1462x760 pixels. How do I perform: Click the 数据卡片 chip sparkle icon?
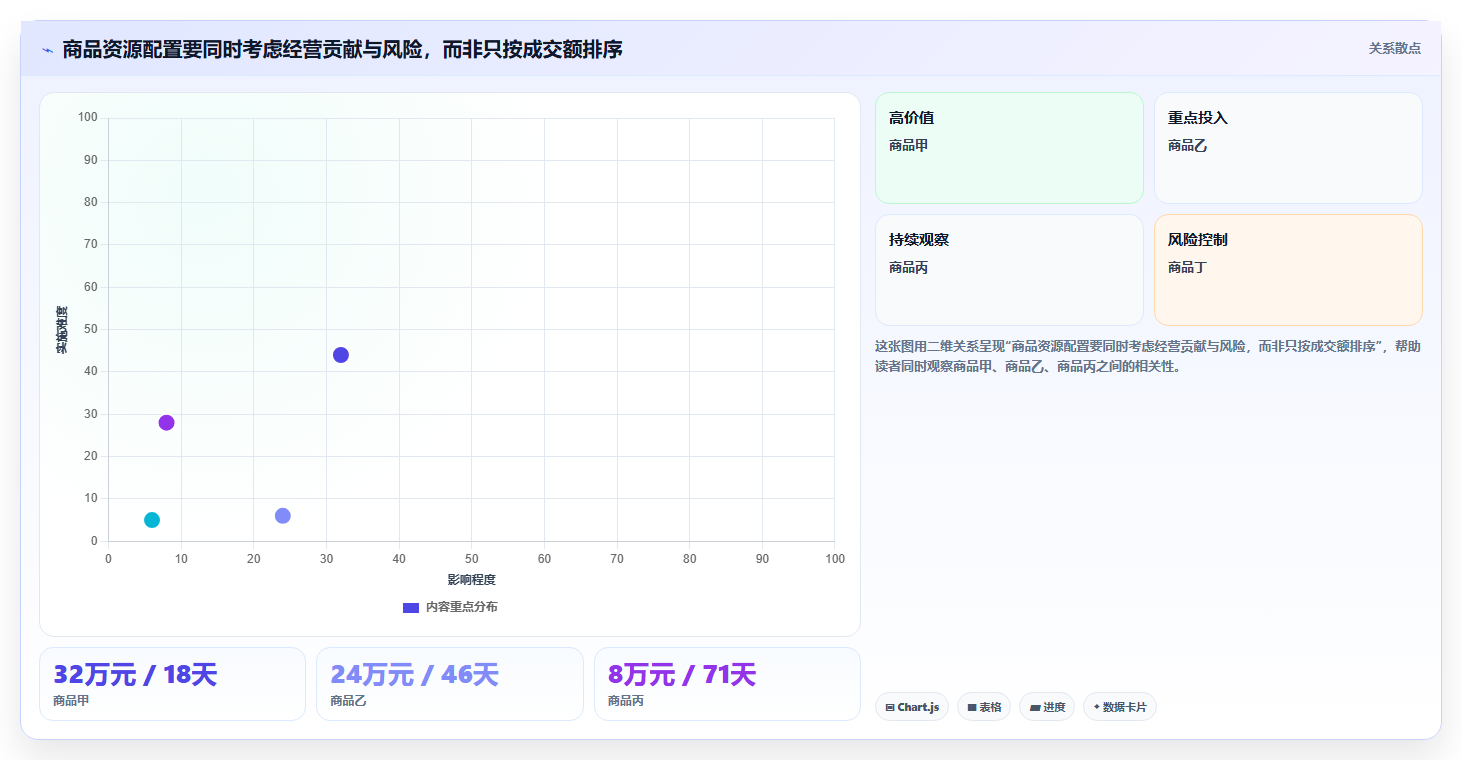[x=1097, y=707]
